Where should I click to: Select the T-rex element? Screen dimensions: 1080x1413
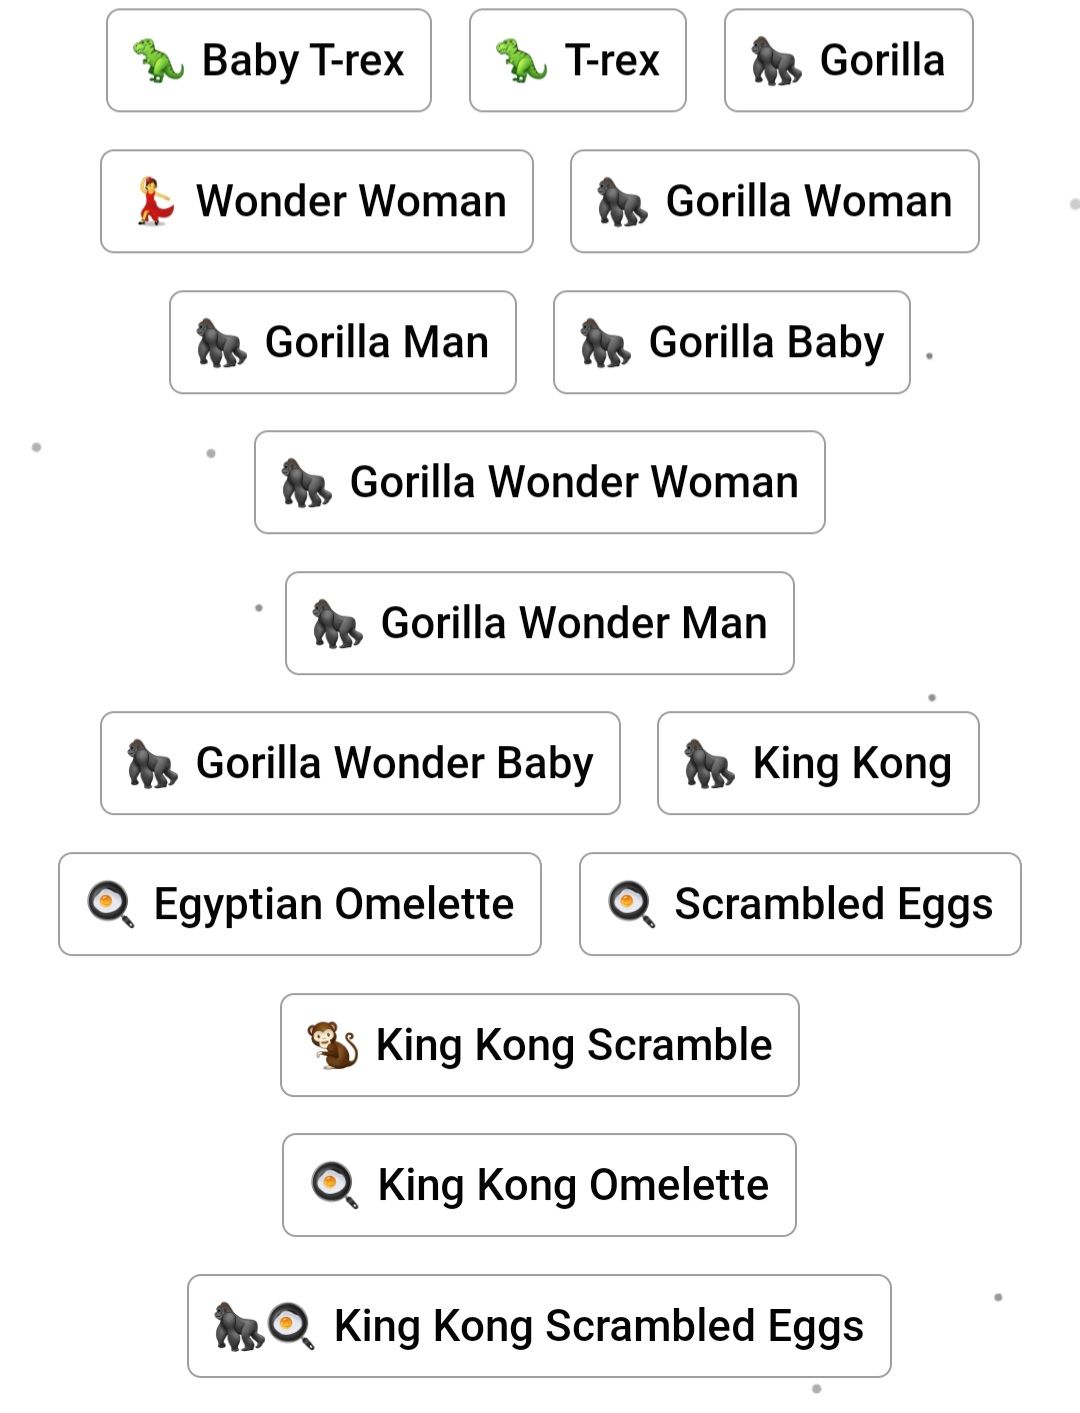point(578,61)
